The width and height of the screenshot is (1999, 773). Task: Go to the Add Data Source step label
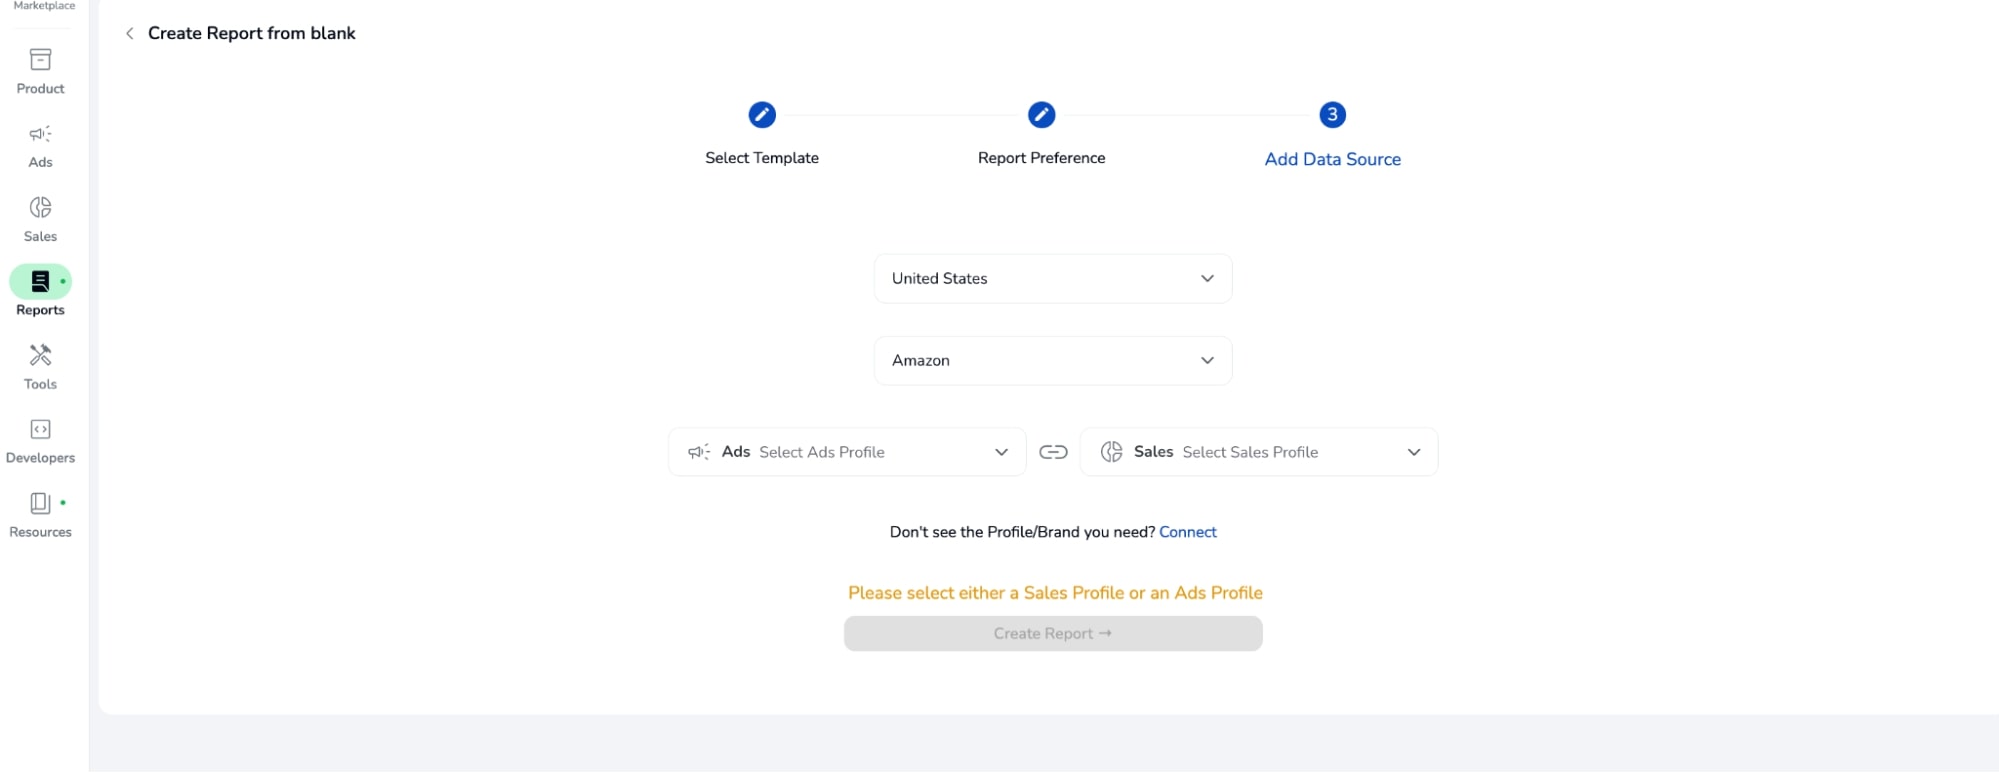pos(1332,159)
